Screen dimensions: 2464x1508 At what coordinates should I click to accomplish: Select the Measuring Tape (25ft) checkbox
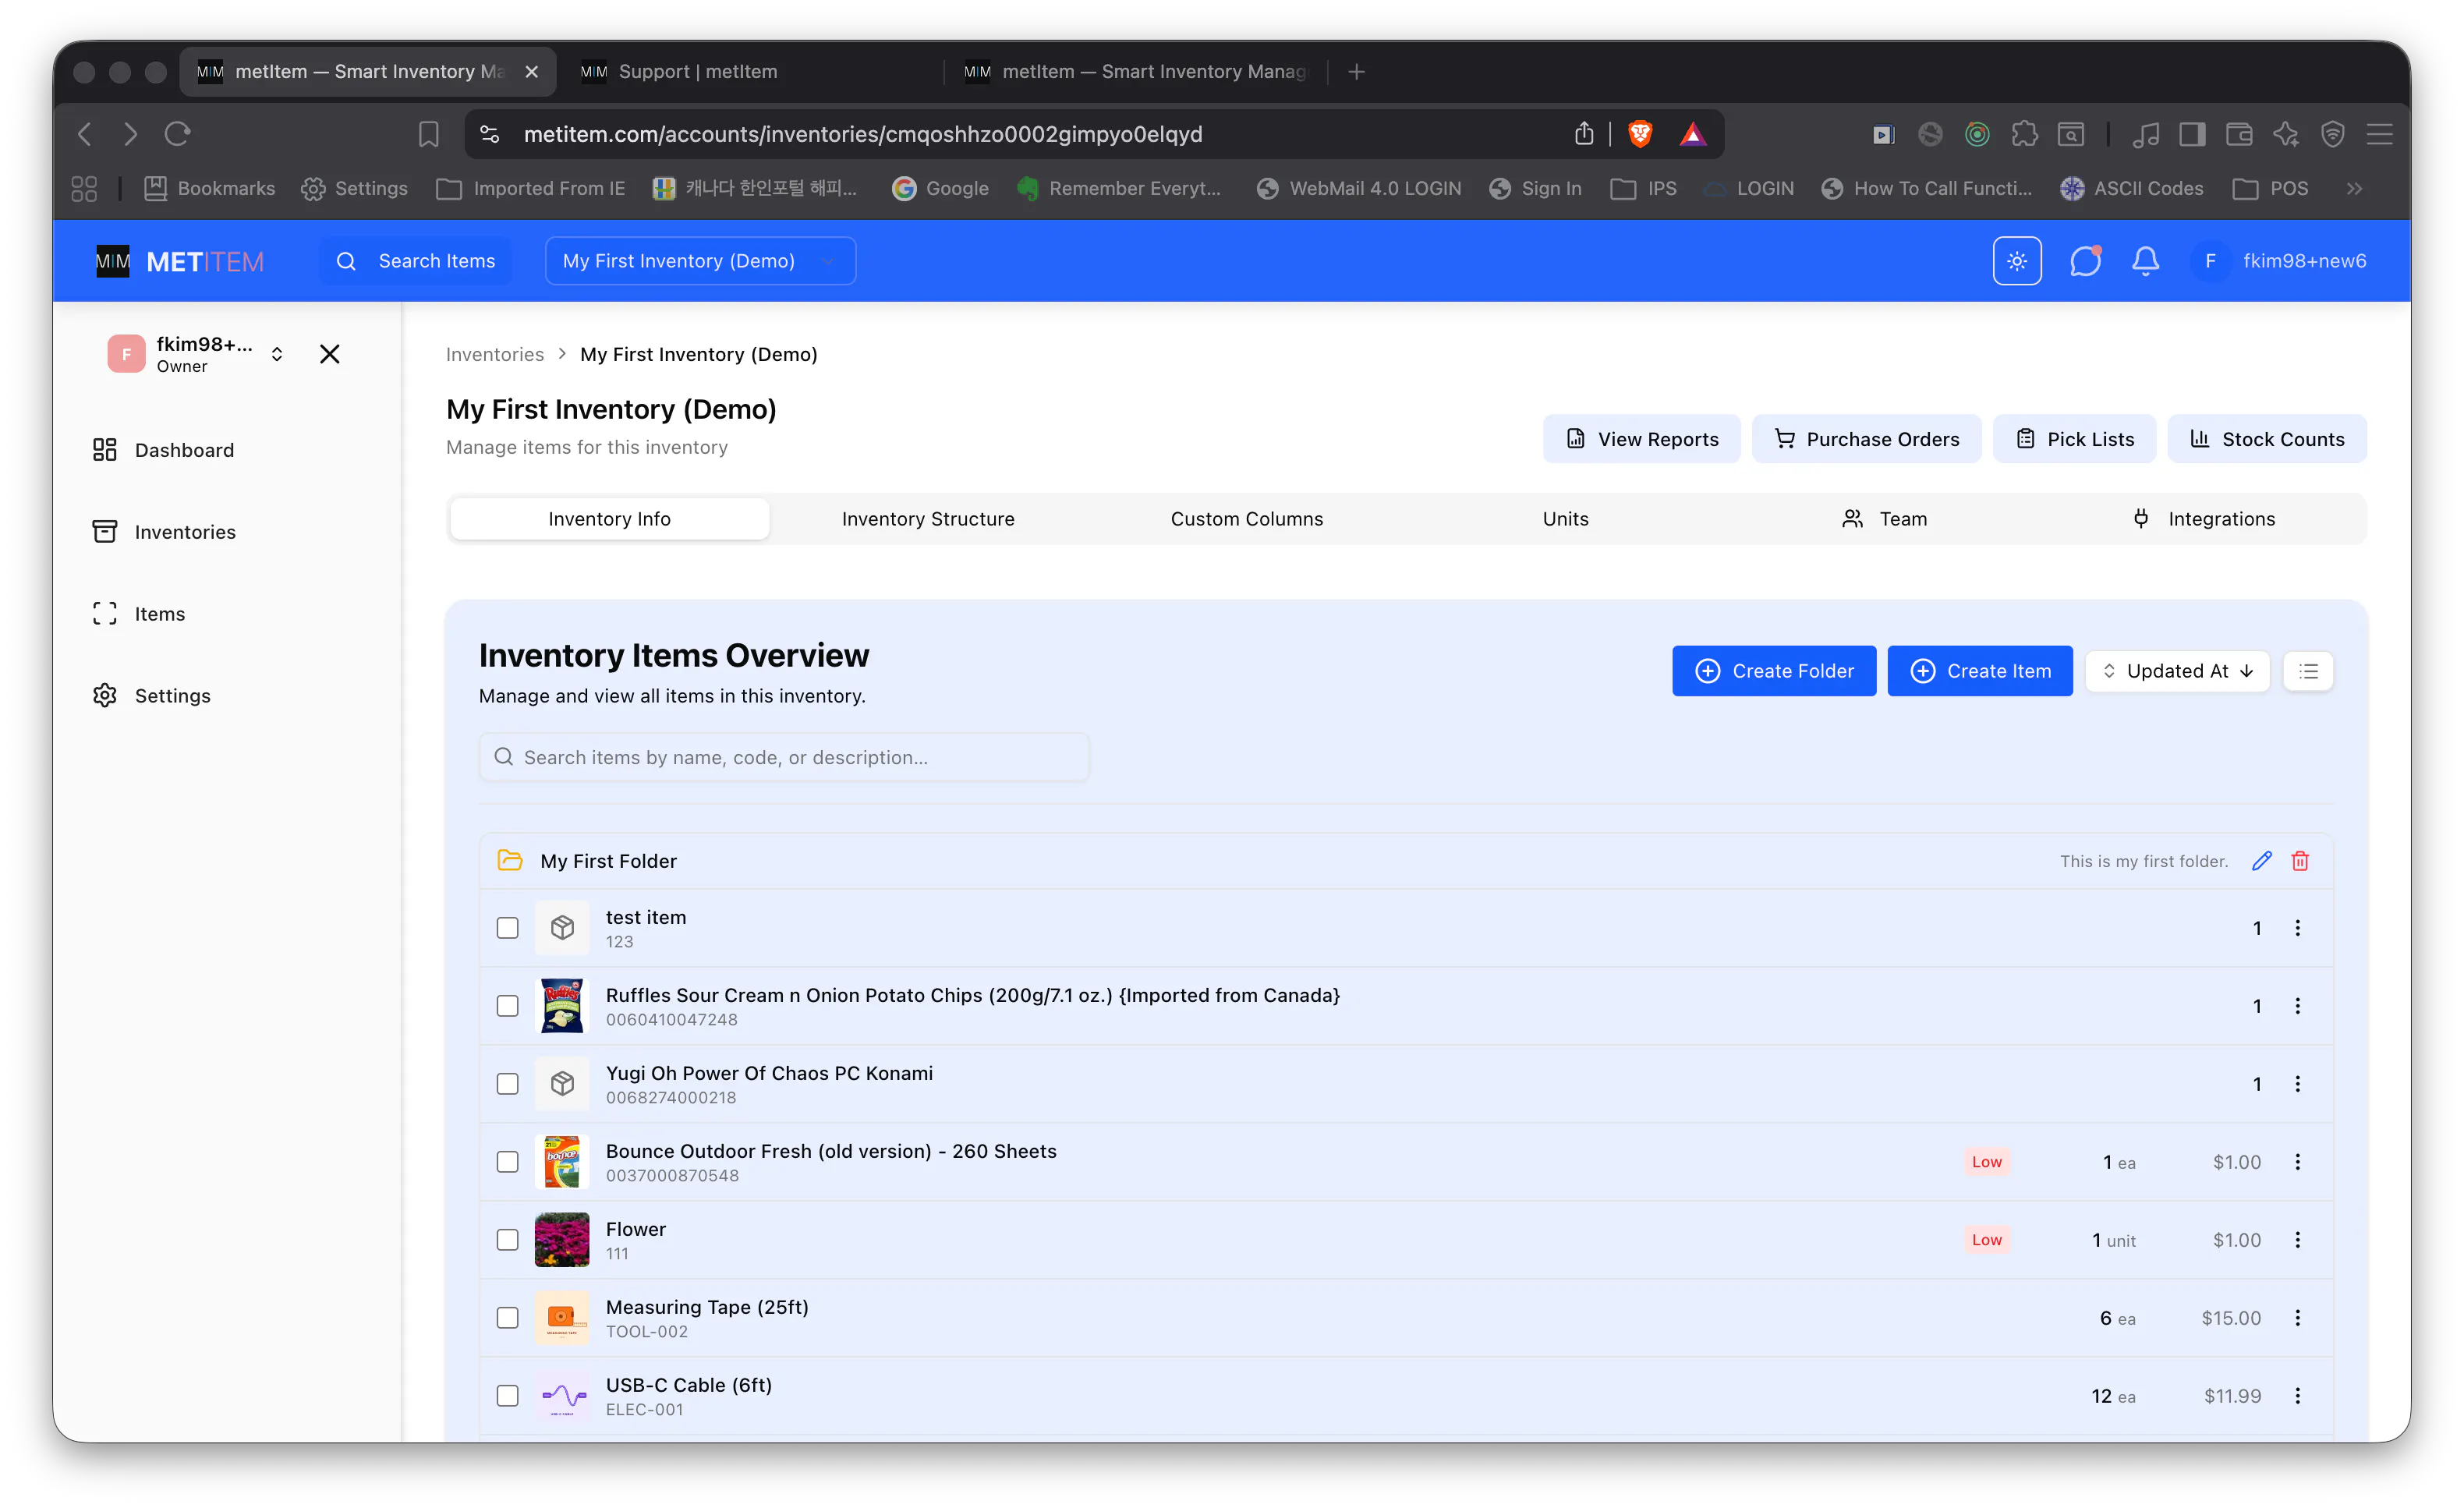point(508,1318)
